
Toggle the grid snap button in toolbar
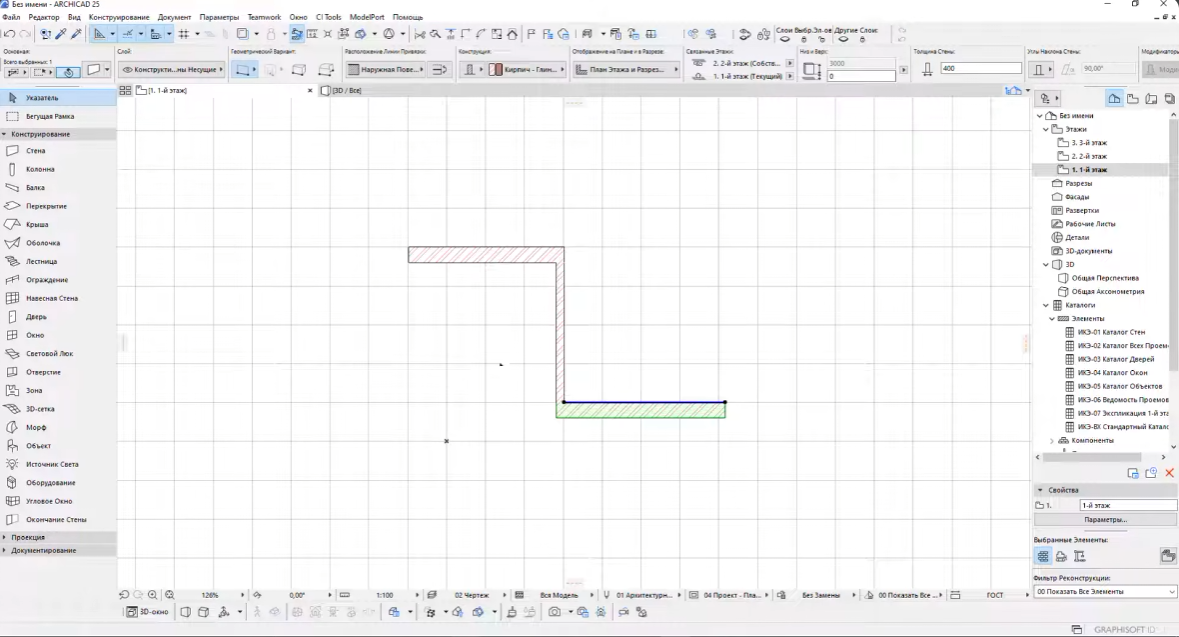pyautogui.click(x=183, y=34)
